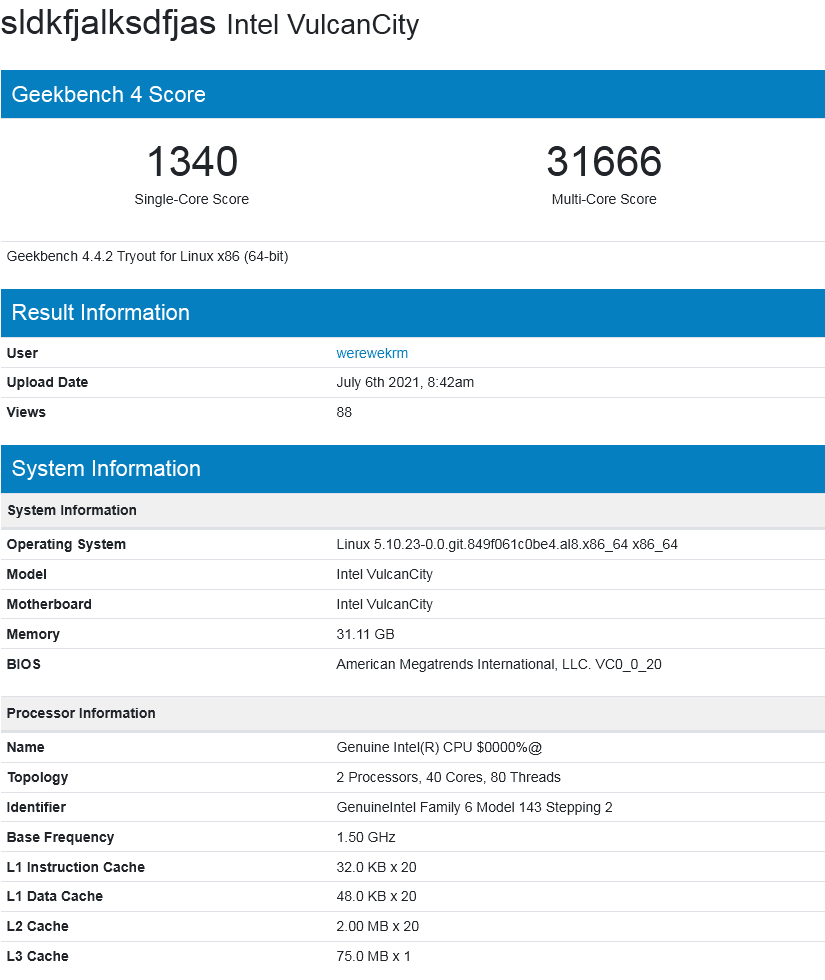Select the Motherboard value 'Intel VulcanCity'
The width and height of the screenshot is (825, 980).
(384, 604)
